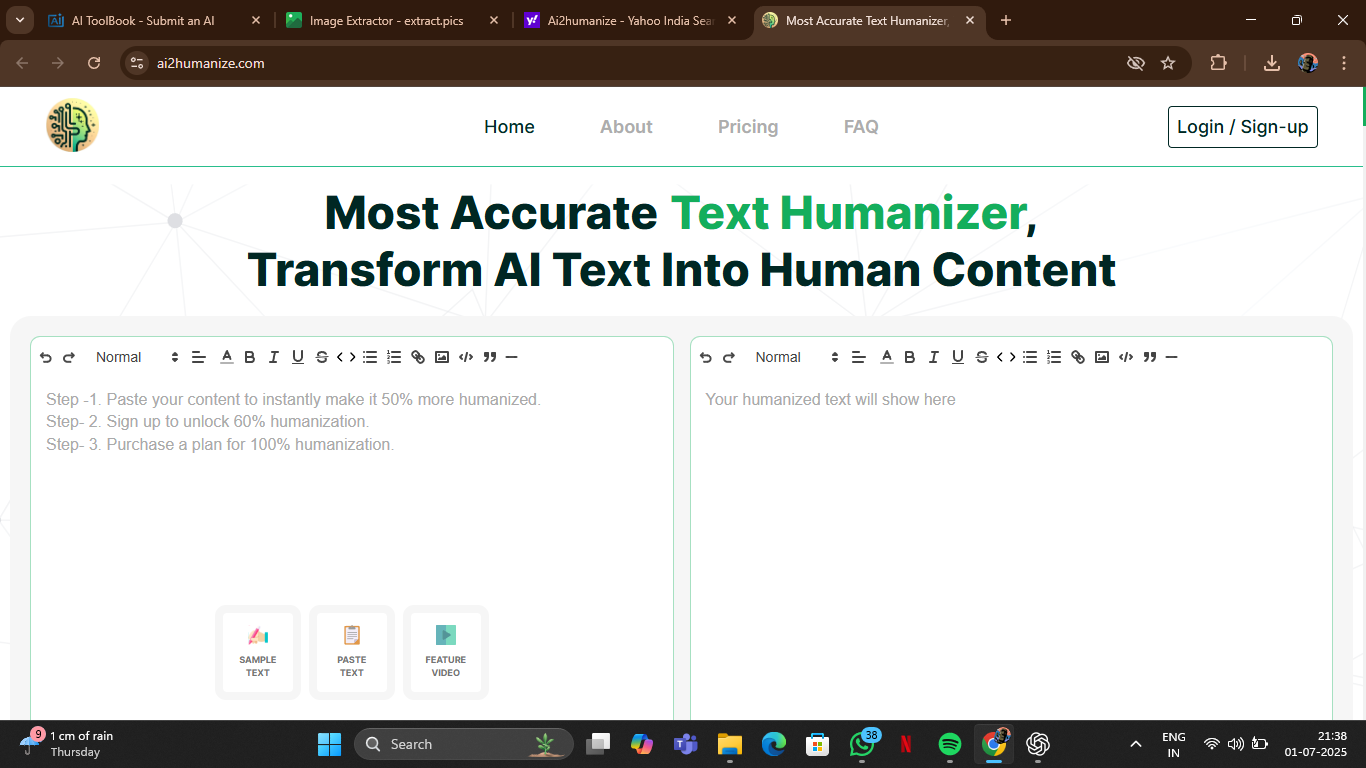Screen dimensions: 1366x768
Task: Load the Sample Text
Action: coord(258,652)
